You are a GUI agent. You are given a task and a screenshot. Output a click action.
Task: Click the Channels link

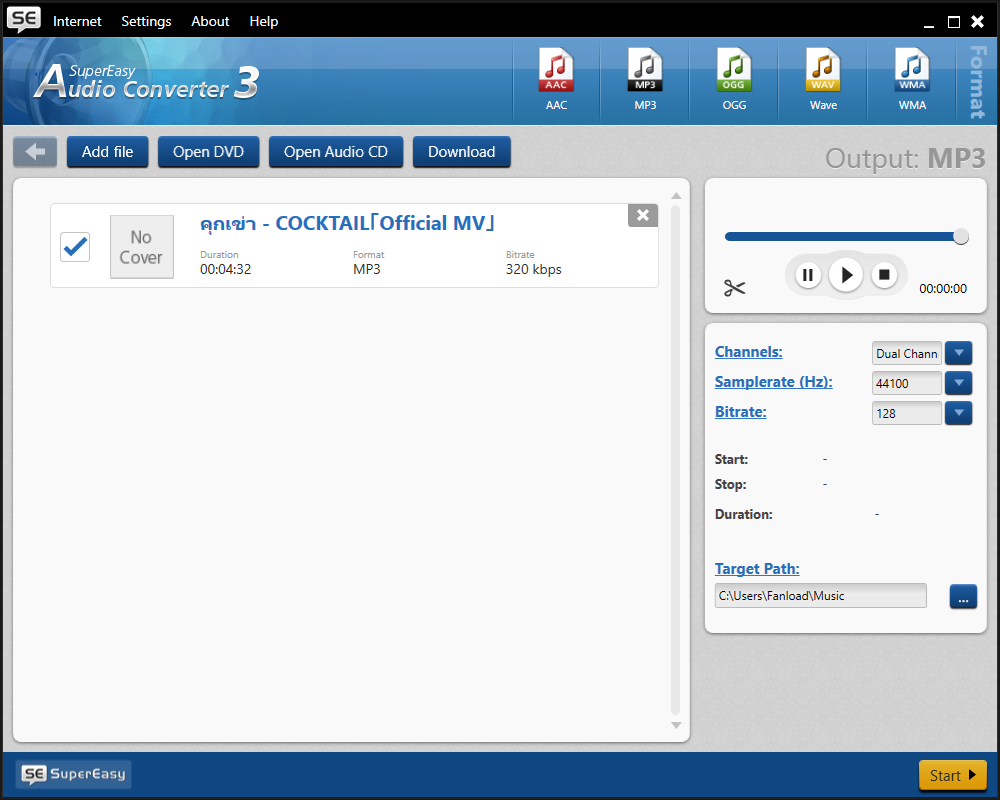(x=748, y=352)
